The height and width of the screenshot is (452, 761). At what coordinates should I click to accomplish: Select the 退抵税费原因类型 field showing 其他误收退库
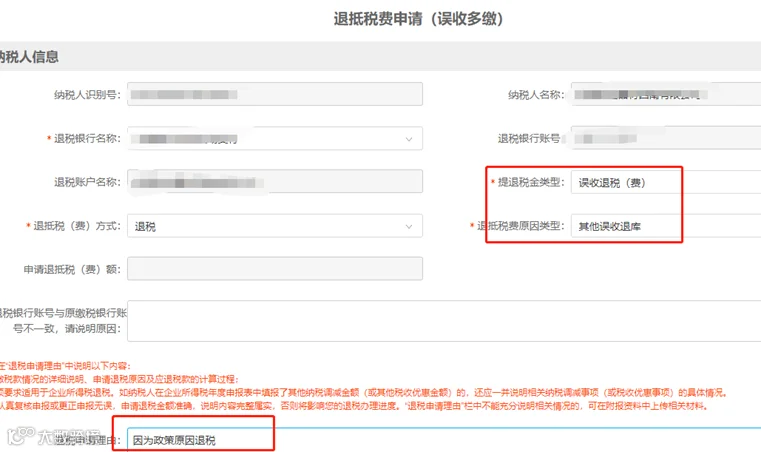pos(666,226)
